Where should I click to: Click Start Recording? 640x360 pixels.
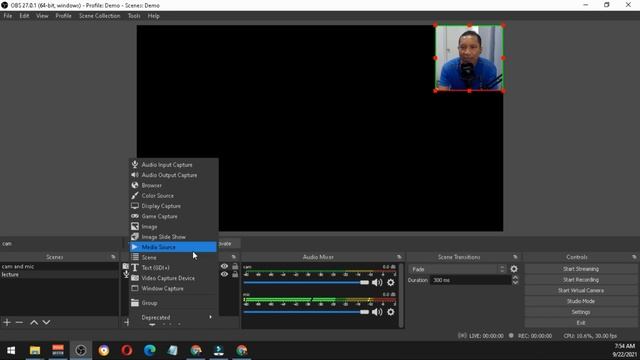581,280
